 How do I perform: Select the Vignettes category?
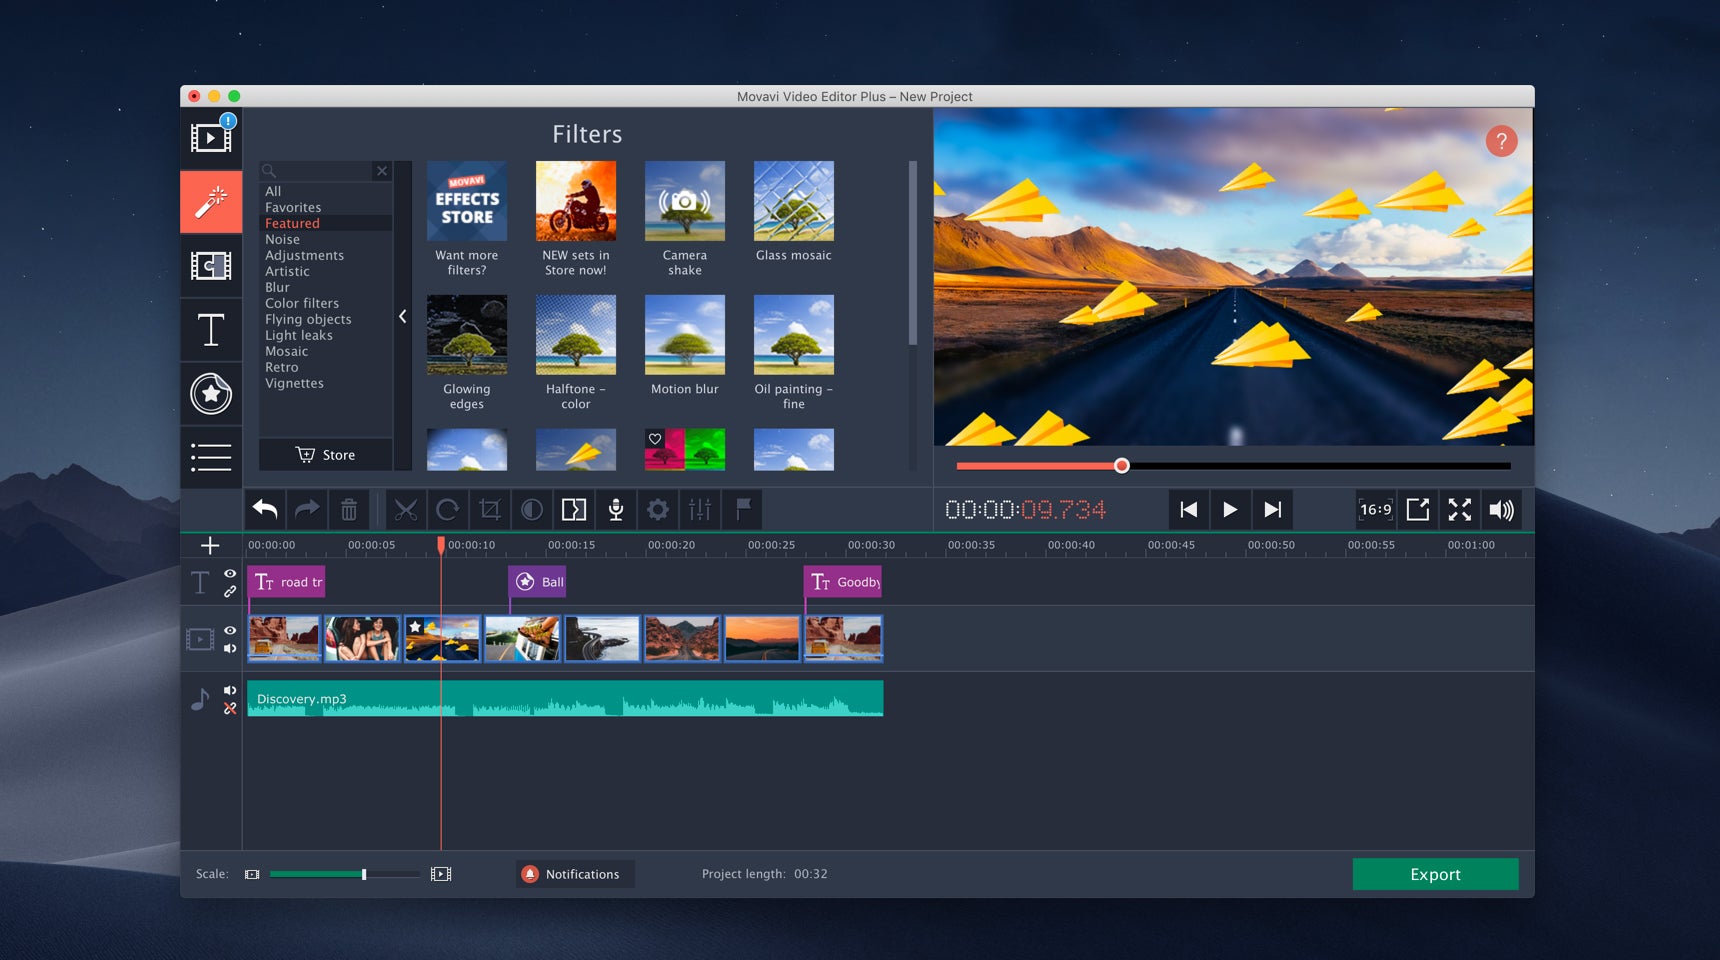294,383
